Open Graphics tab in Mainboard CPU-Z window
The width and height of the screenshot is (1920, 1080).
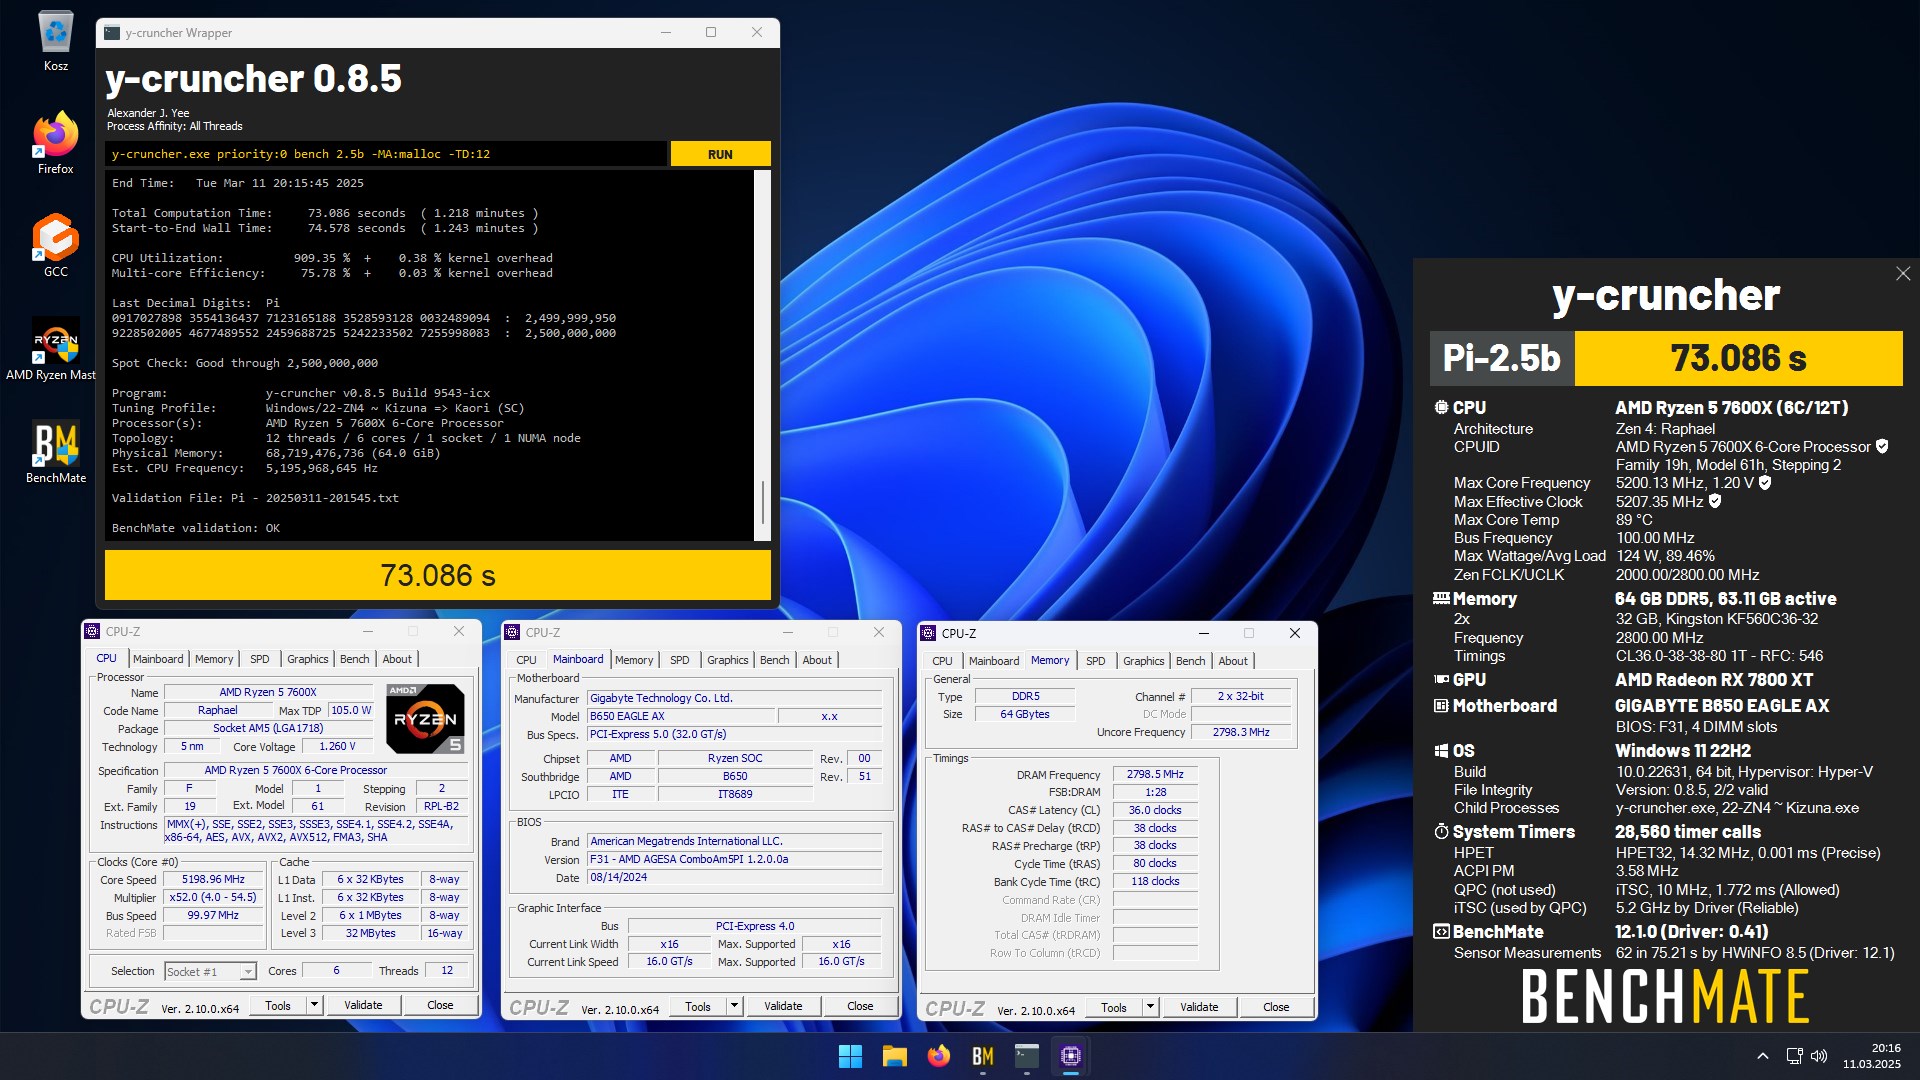pyautogui.click(x=727, y=660)
